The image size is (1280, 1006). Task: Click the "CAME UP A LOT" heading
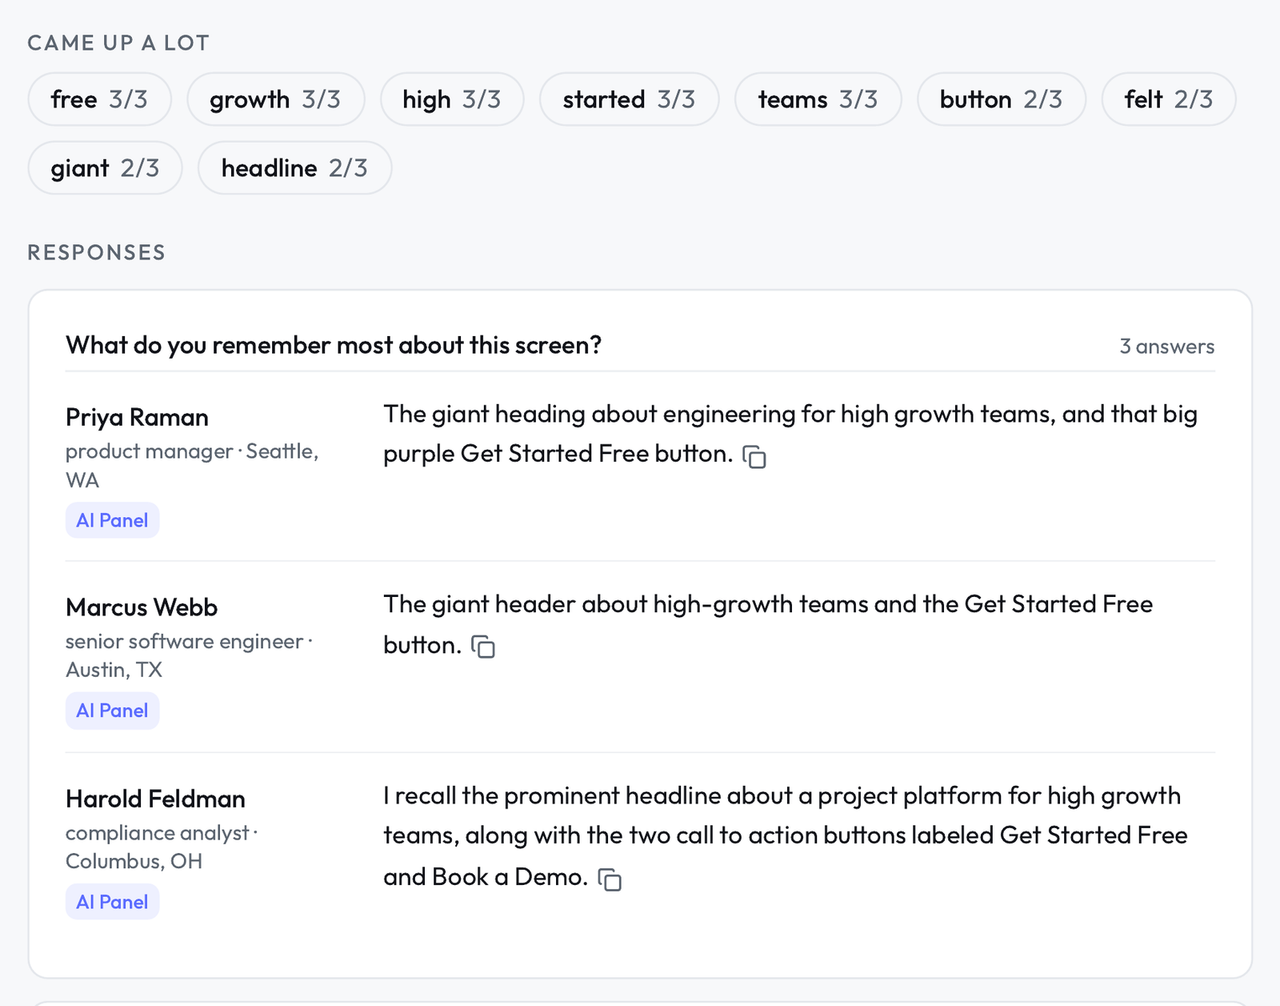118,43
